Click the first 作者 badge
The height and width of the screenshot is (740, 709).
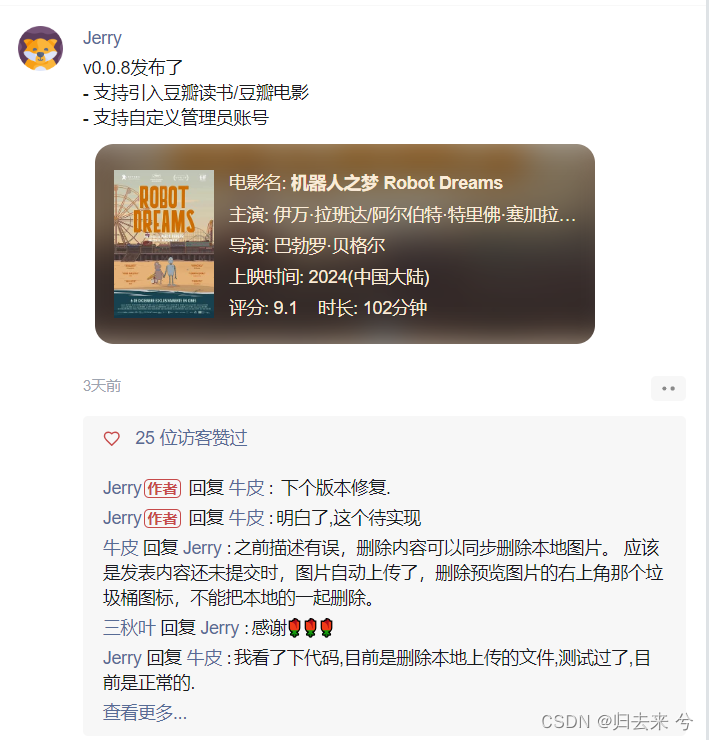[x=162, y=488]
